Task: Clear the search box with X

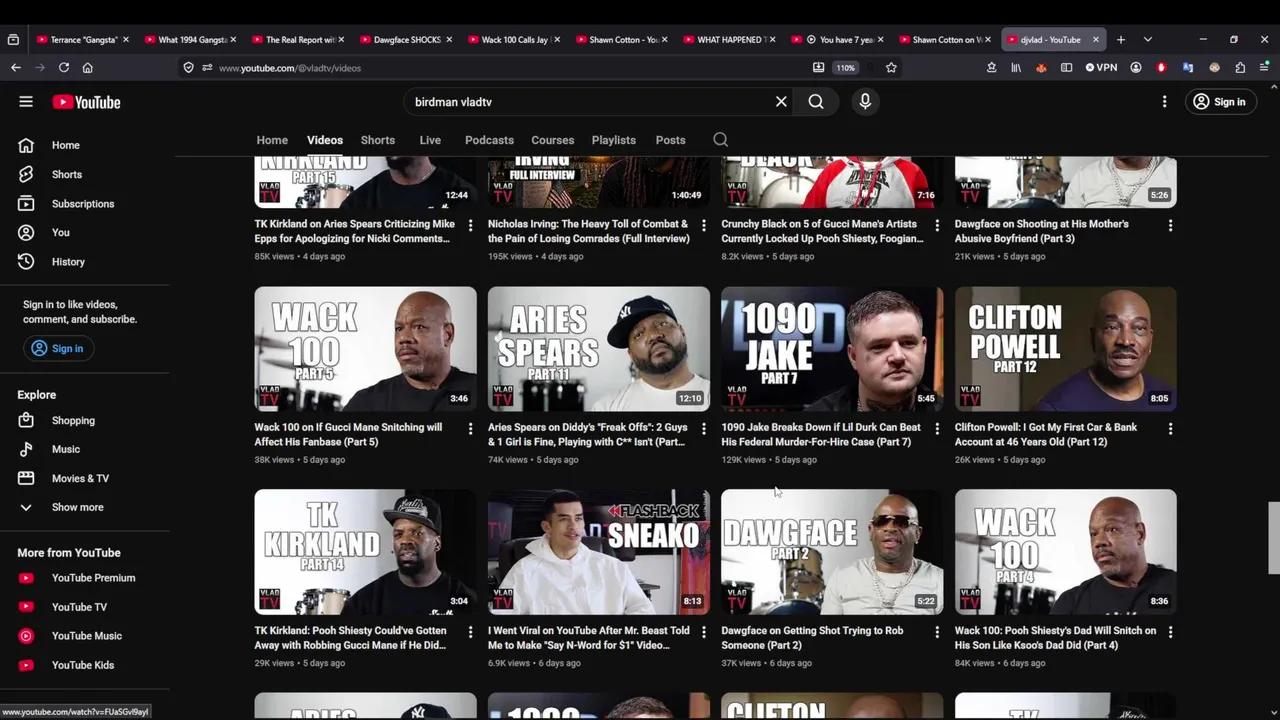Action: pyautogui.click(x=781, y=101)
